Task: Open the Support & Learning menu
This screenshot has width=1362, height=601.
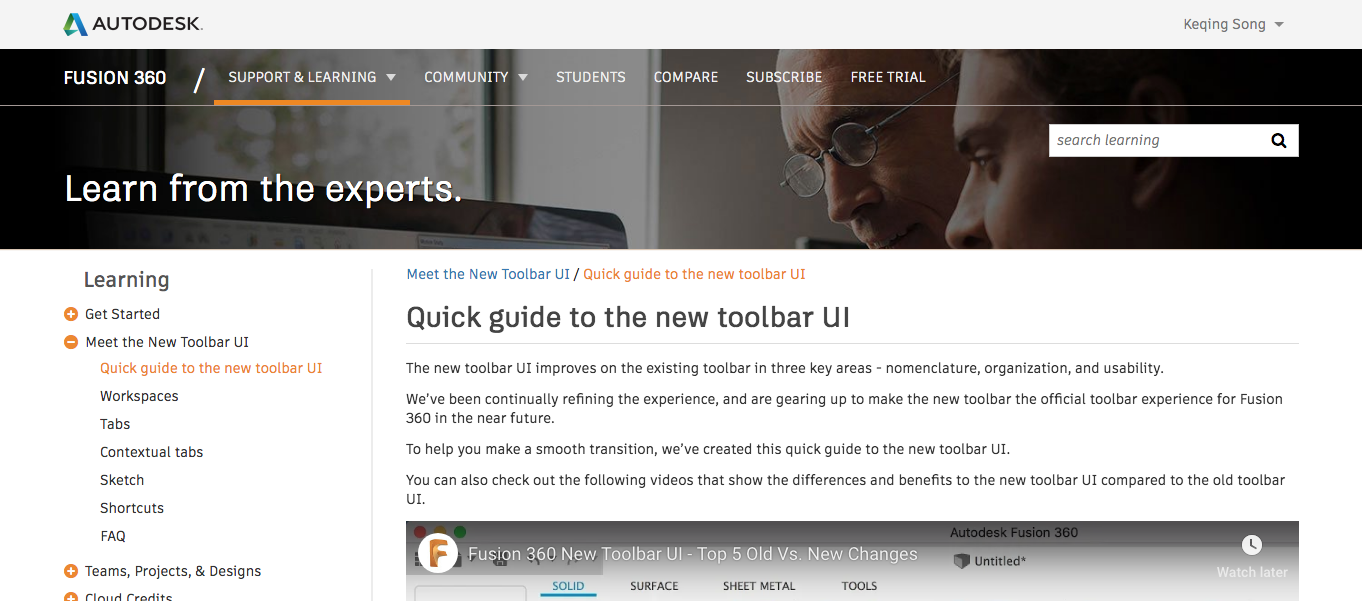Action: (x=312, y=77)
